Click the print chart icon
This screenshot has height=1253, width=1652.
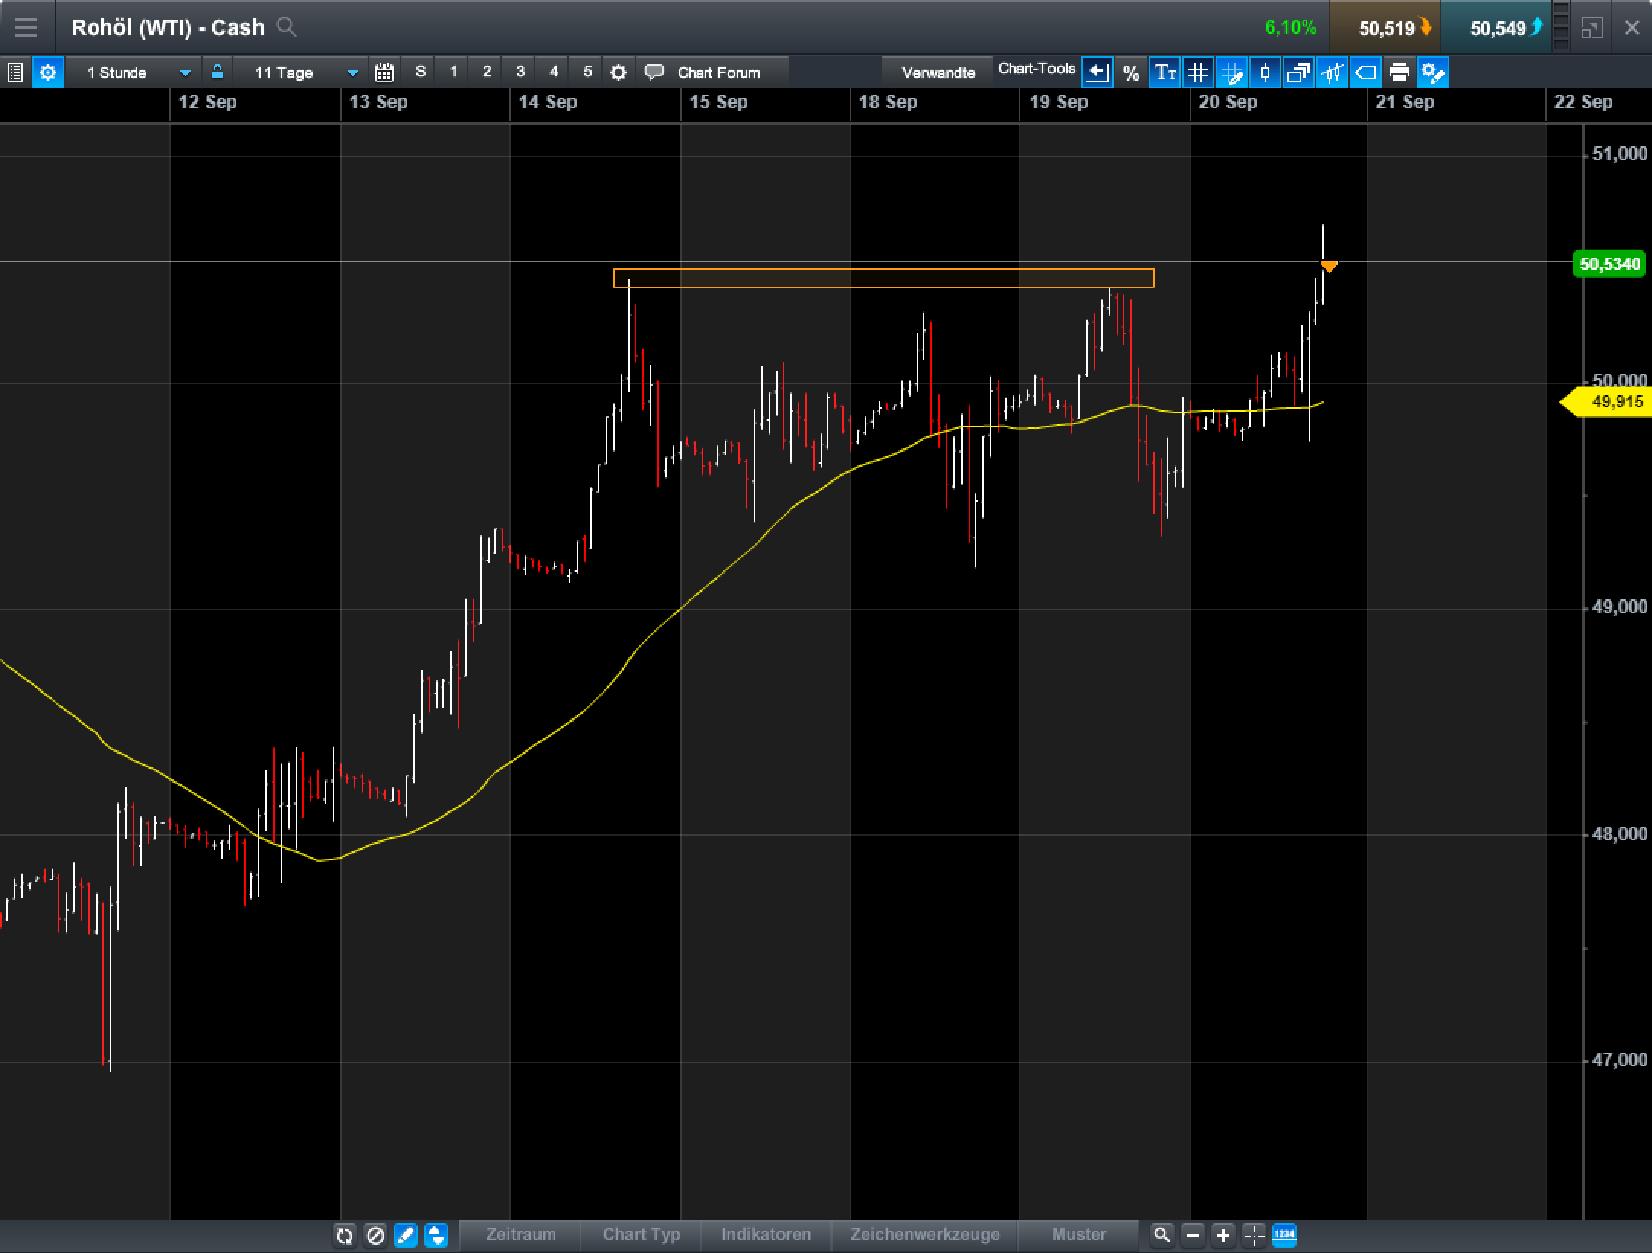[x=1399, y=72]
